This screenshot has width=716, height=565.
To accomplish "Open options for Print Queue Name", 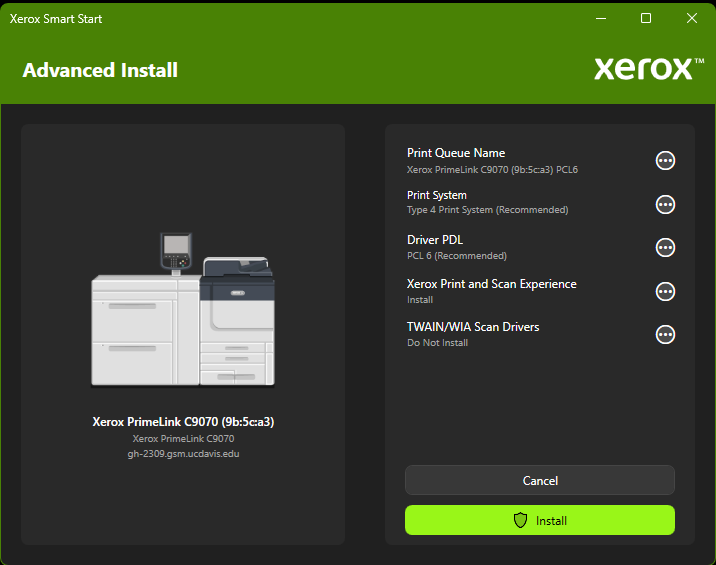I will pyautogui.click(x=665, y=161).
